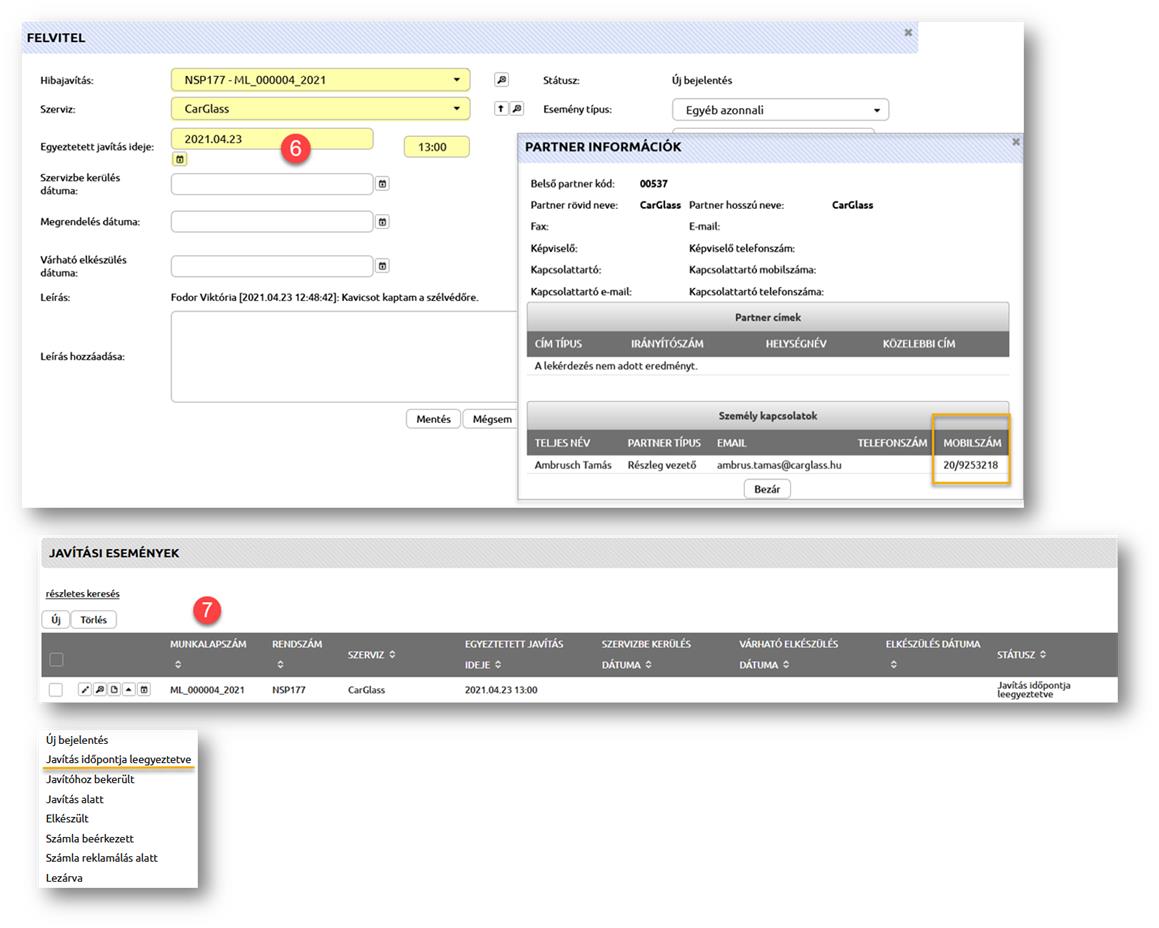Image resolution: width=1159 pixels, height=928 pixels.
Task: Open the Esemény típus dropdown Egyéb azonnali
Action: coord(781,110)
